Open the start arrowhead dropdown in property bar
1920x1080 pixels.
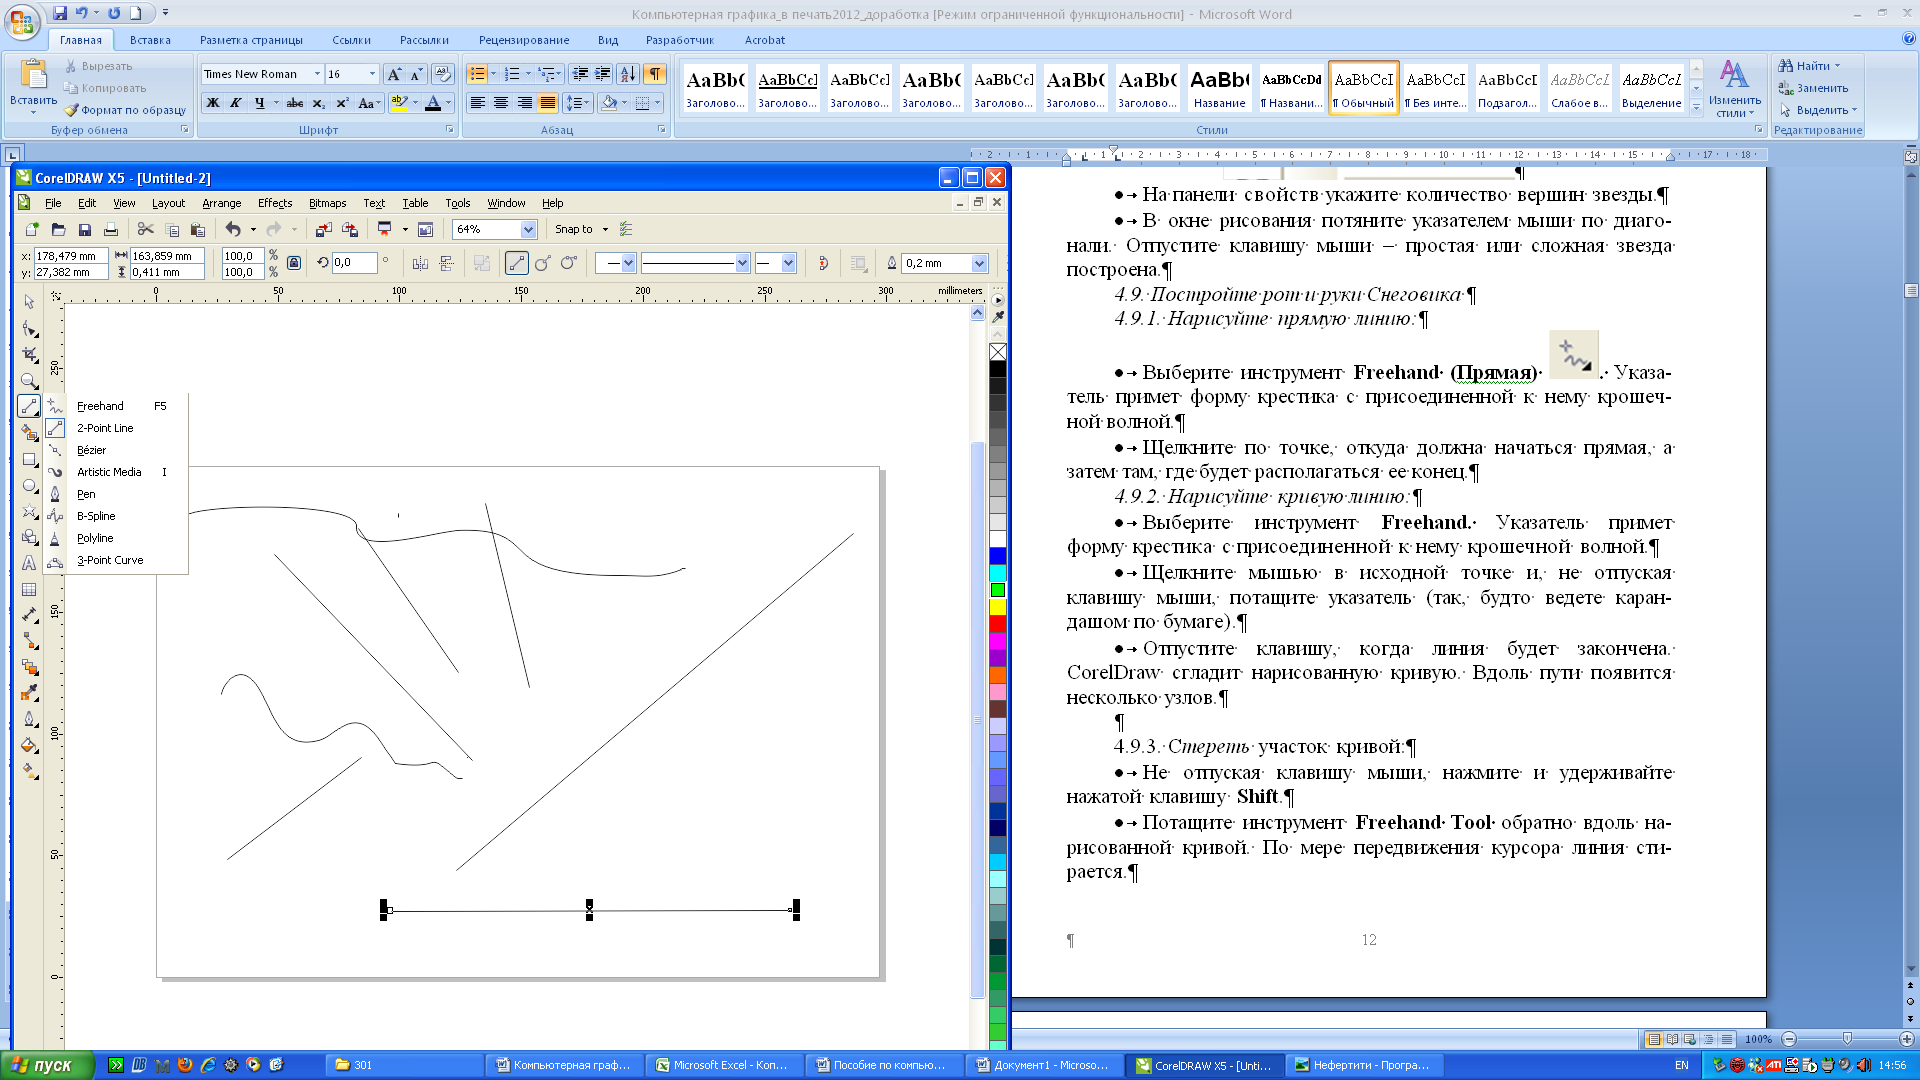click(x=628, y=263)
